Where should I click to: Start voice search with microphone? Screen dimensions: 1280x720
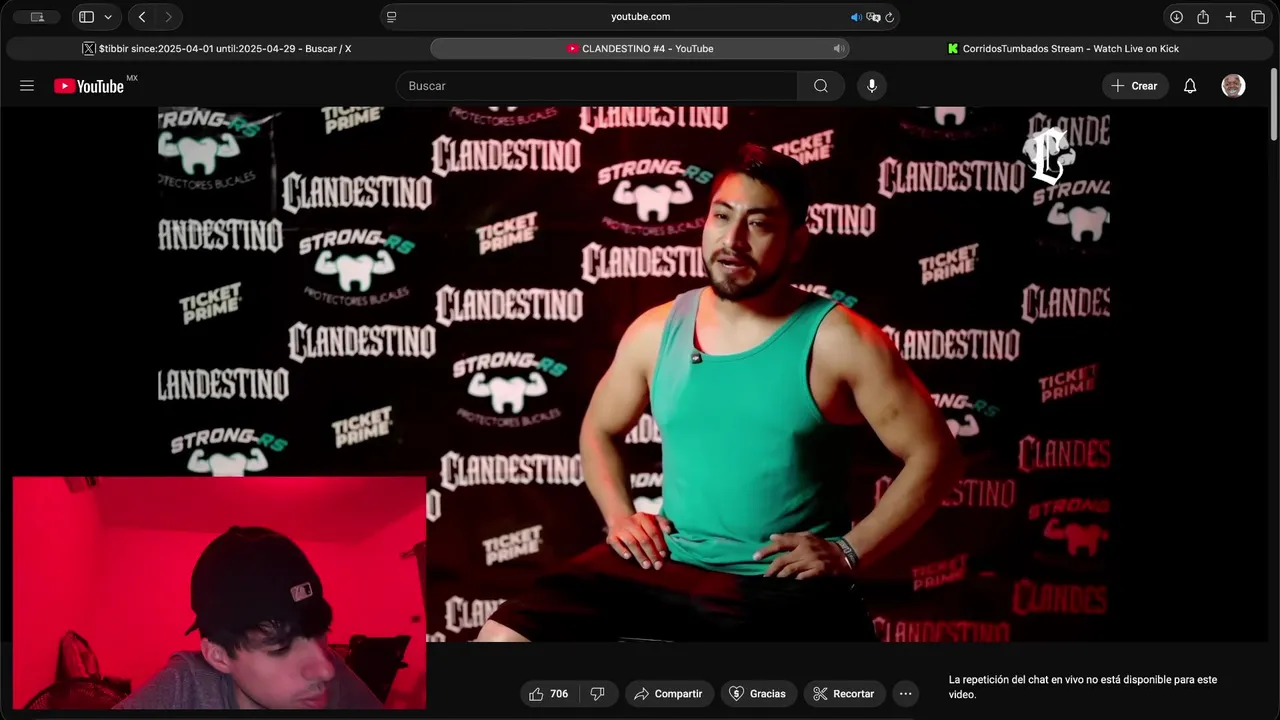click(x=872, y=86)
